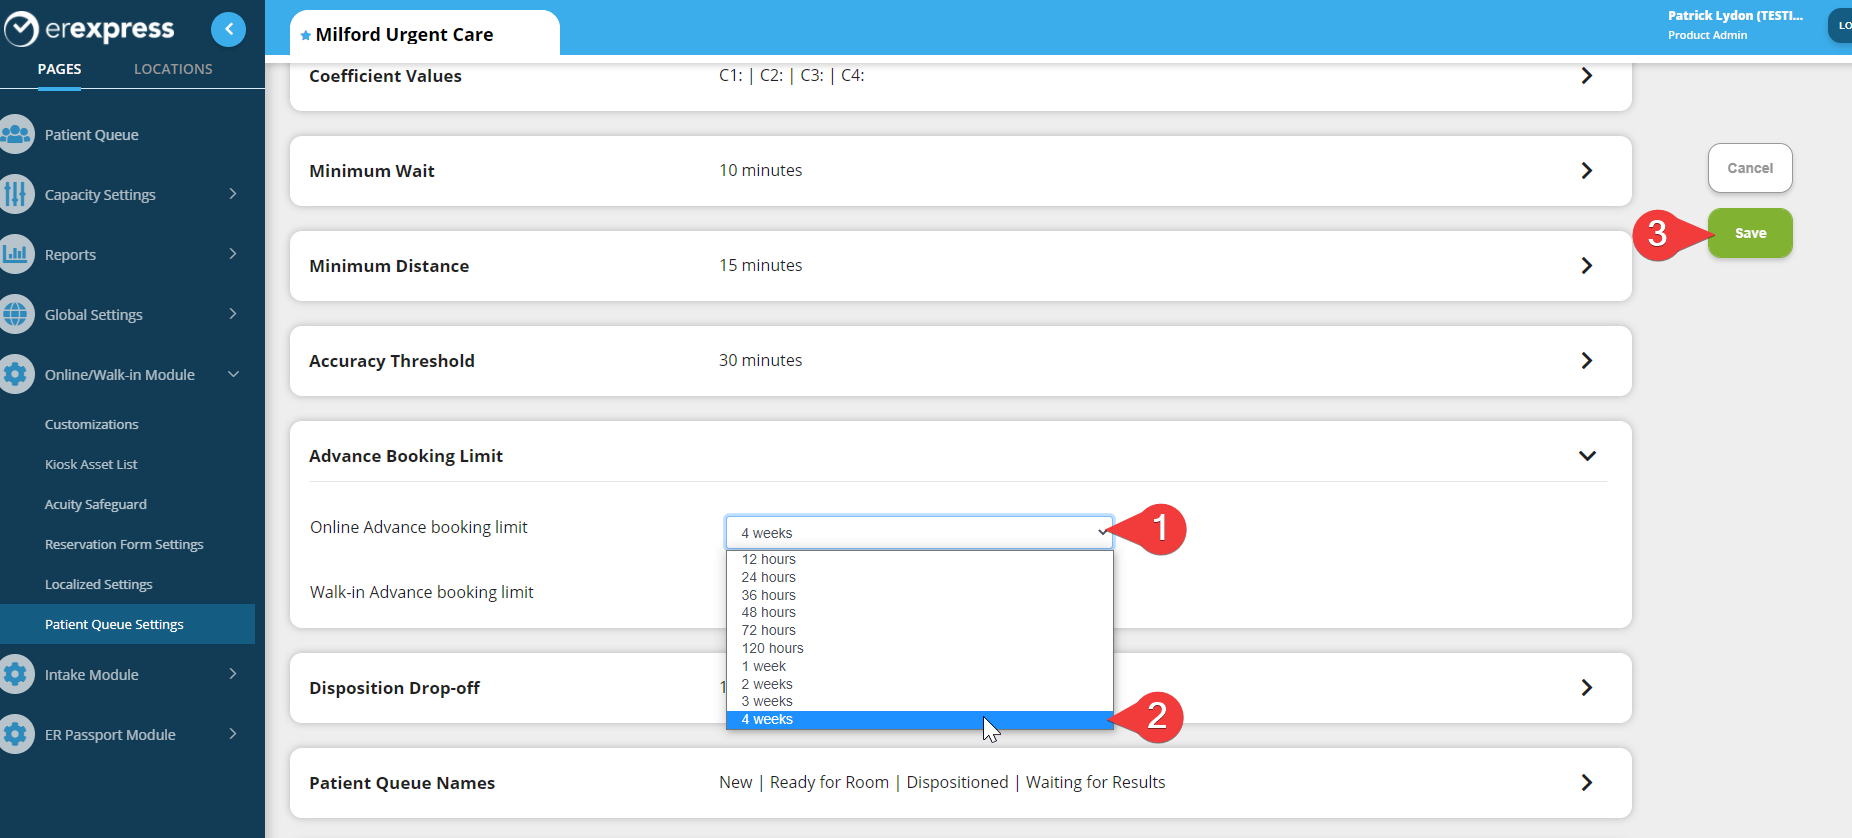
Task: Click the Reports bar chart icon
Action: click(x=16, y=254)
